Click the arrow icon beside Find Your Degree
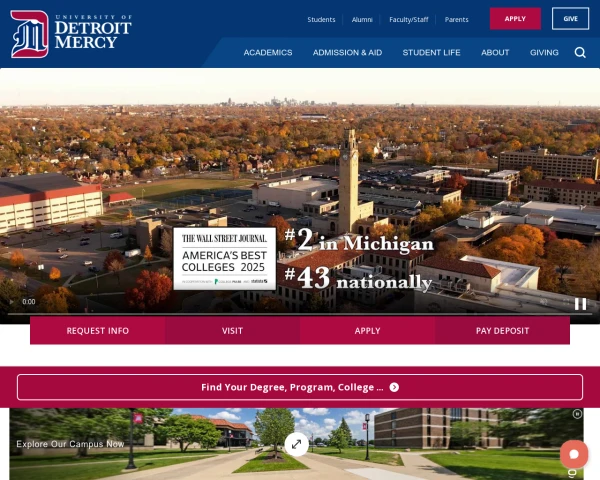 (x=394, y=387)
